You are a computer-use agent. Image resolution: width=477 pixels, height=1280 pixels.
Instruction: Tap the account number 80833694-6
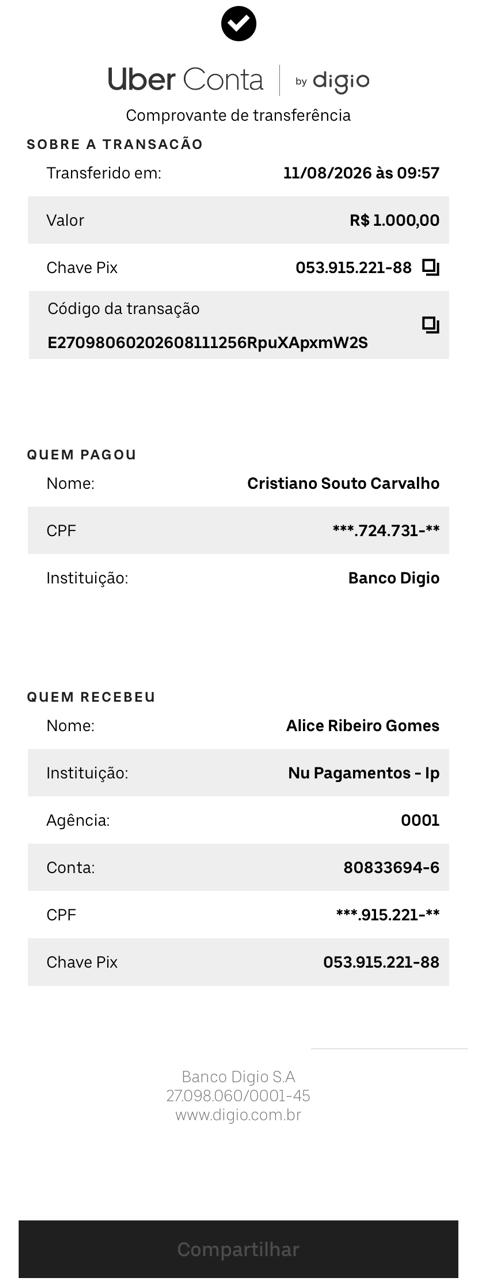(x=391, y=868)
